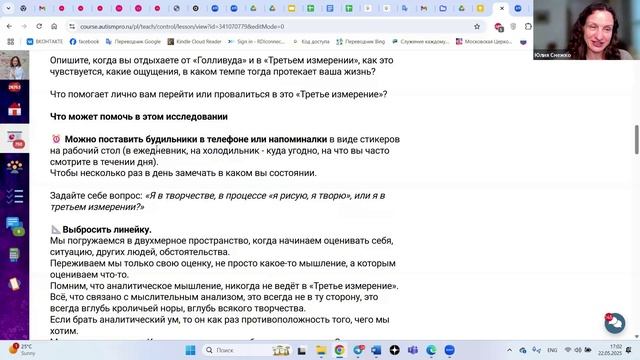Bookmark this page with the star
The height and width of the screenshot is (360, 640).
477,27
